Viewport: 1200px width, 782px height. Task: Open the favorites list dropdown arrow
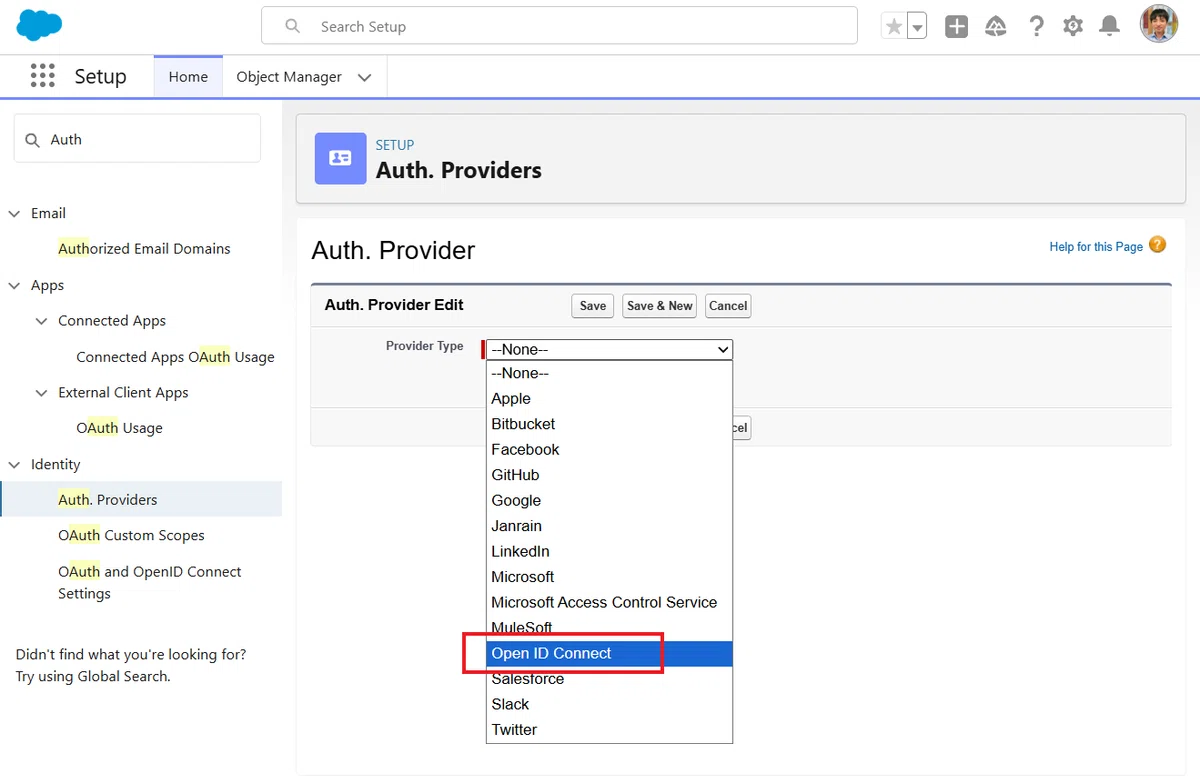(917, 27)
